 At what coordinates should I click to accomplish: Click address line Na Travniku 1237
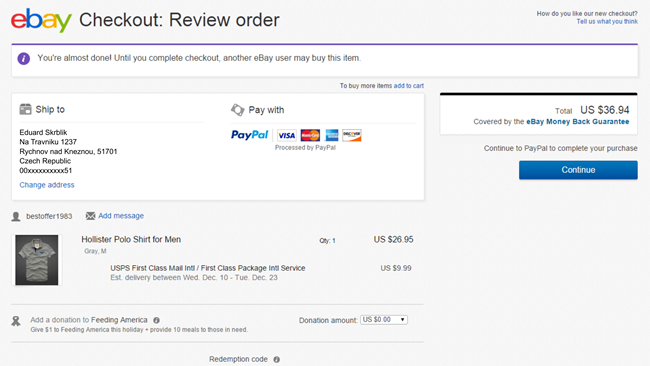48,142
